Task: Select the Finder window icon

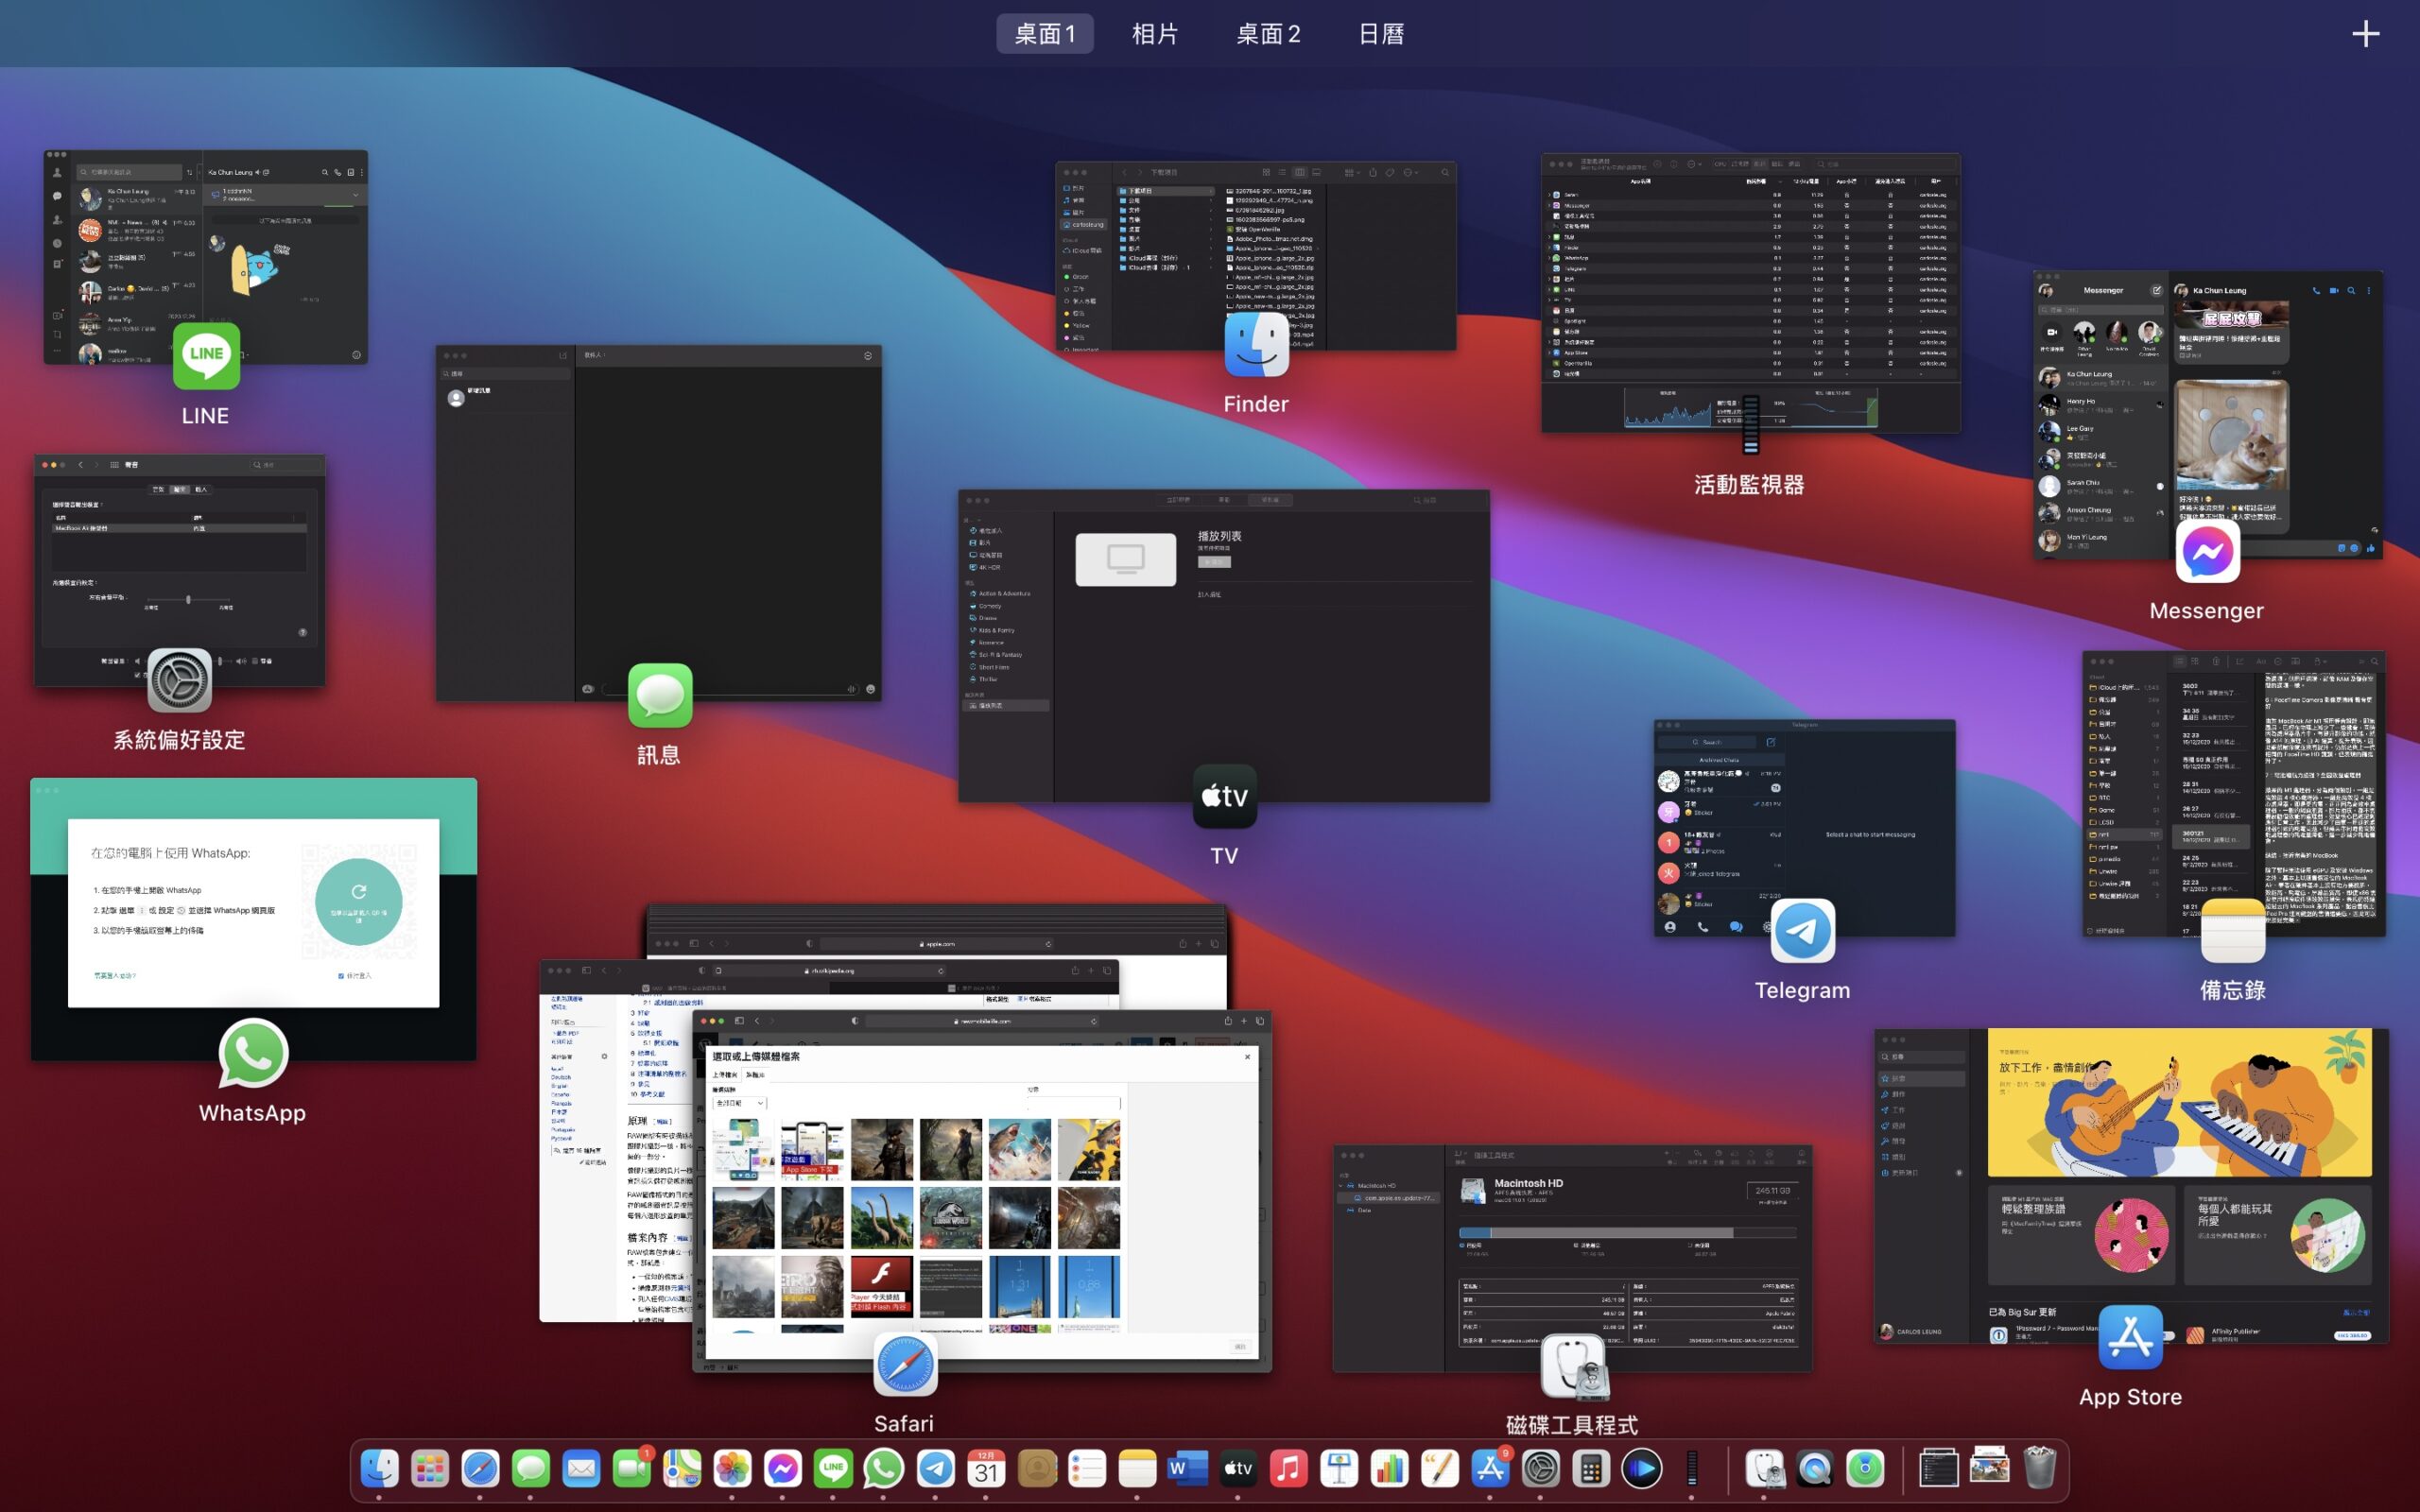Action: point(1256,345)
